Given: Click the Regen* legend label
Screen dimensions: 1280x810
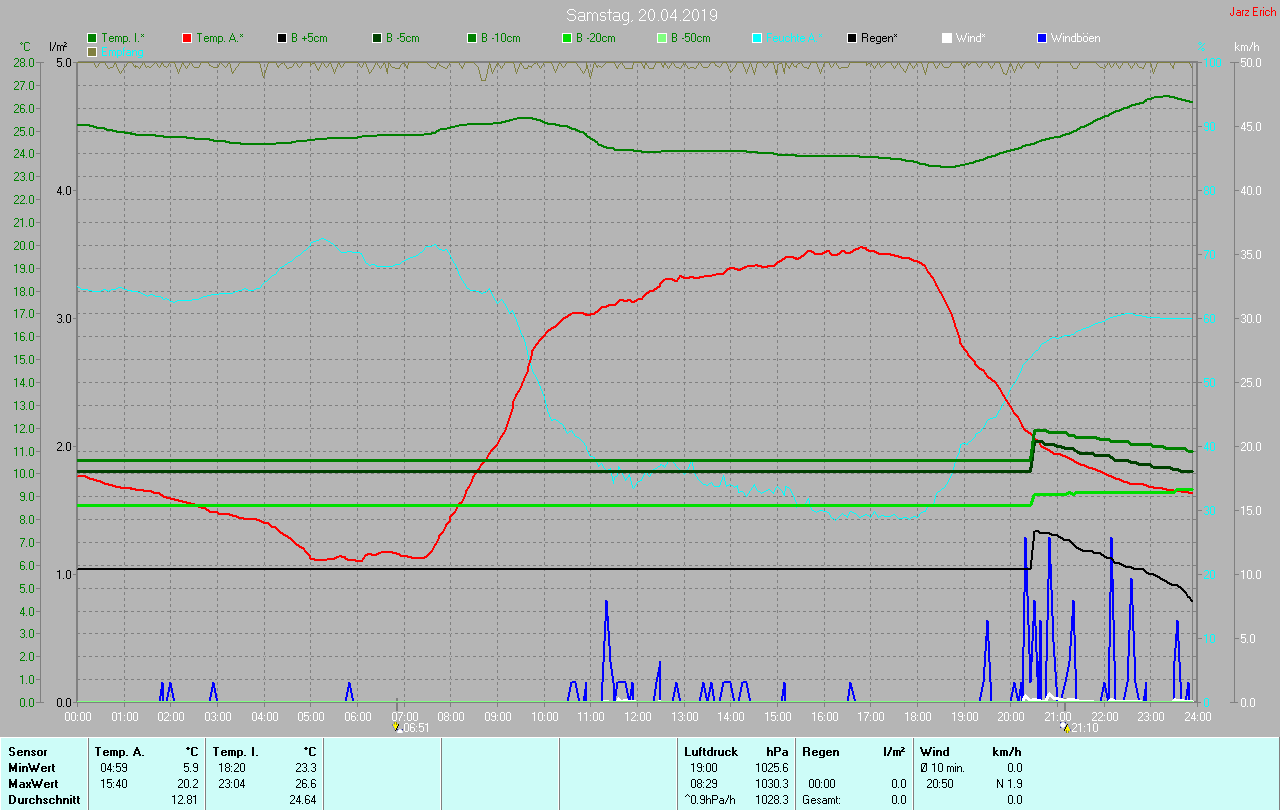Looking at the screenshot, I should pos(879,38).
